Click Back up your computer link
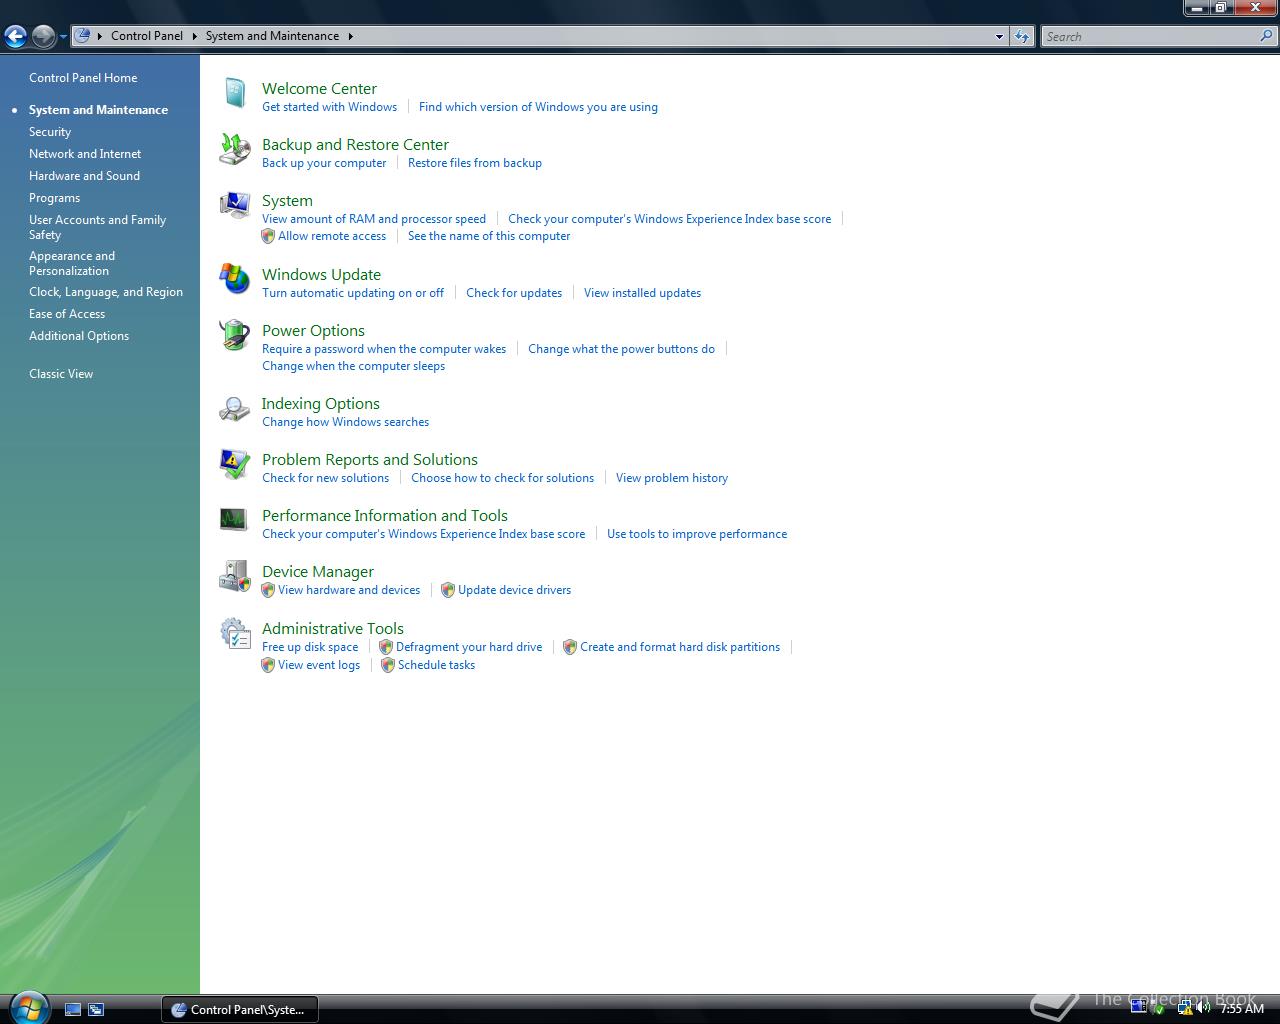 [x=324, y=163]
